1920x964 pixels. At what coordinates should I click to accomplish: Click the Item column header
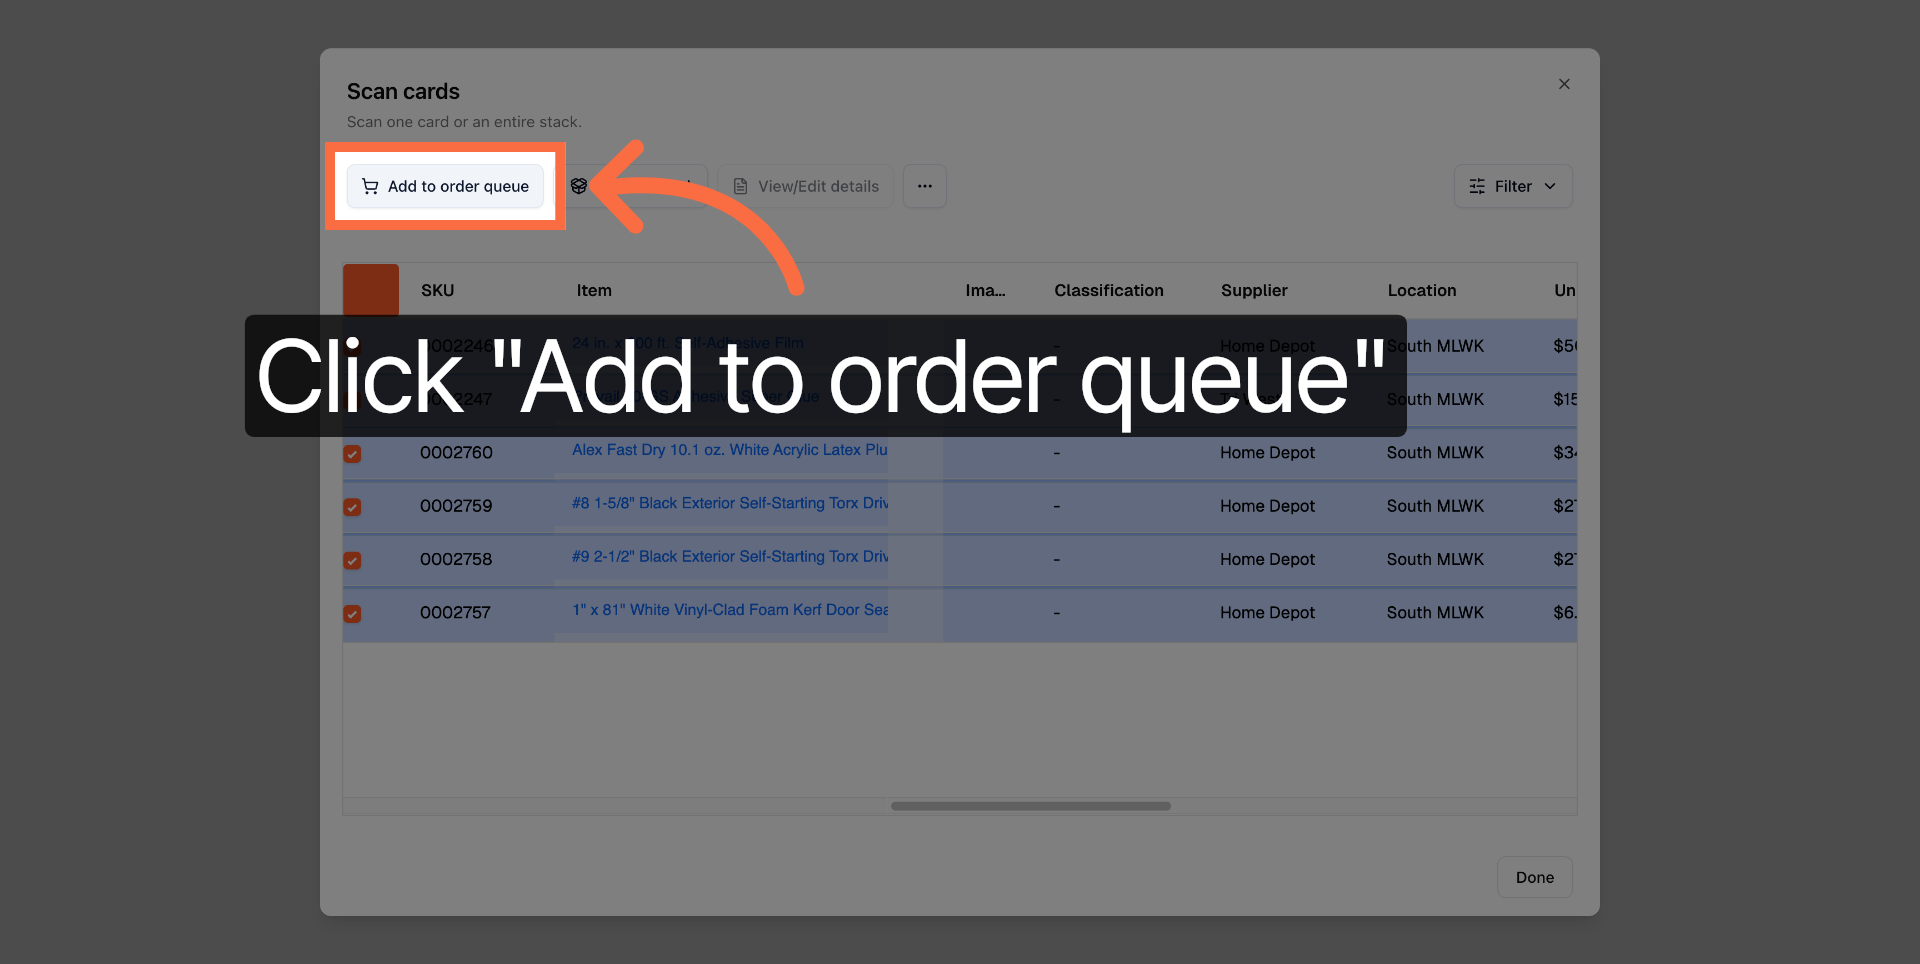coord(594,290)
